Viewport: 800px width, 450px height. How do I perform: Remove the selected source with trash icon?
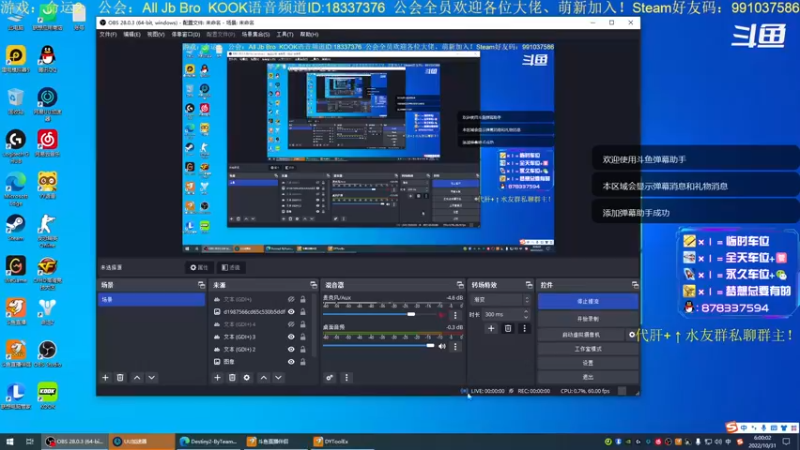coord(232,378)
